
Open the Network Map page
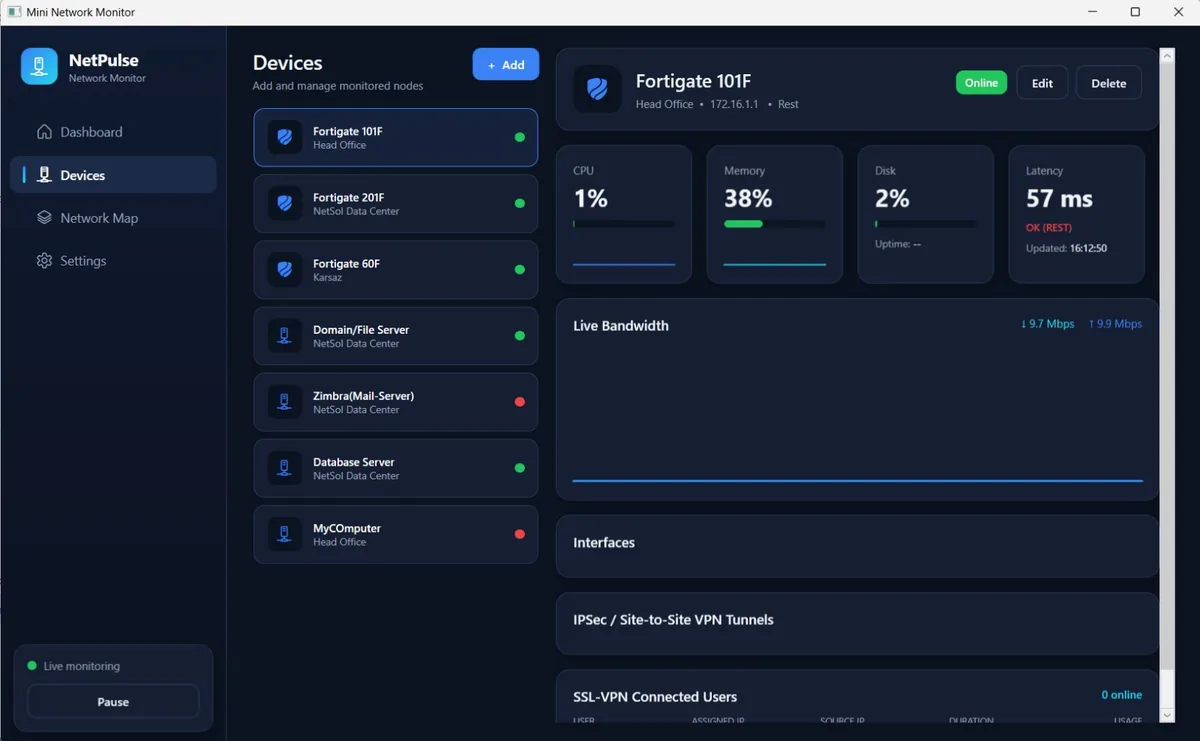tap(113, 218)
